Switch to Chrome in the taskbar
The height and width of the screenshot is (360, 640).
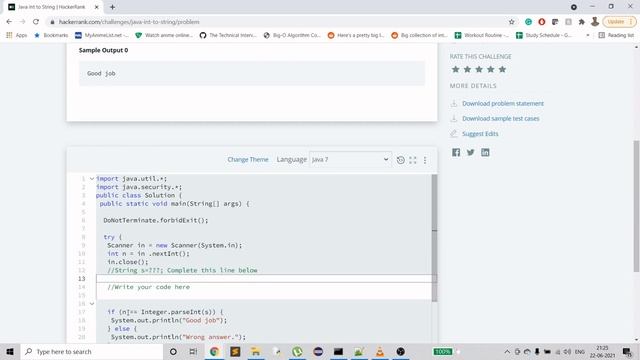pyautogui.click(x=214, y=351)
